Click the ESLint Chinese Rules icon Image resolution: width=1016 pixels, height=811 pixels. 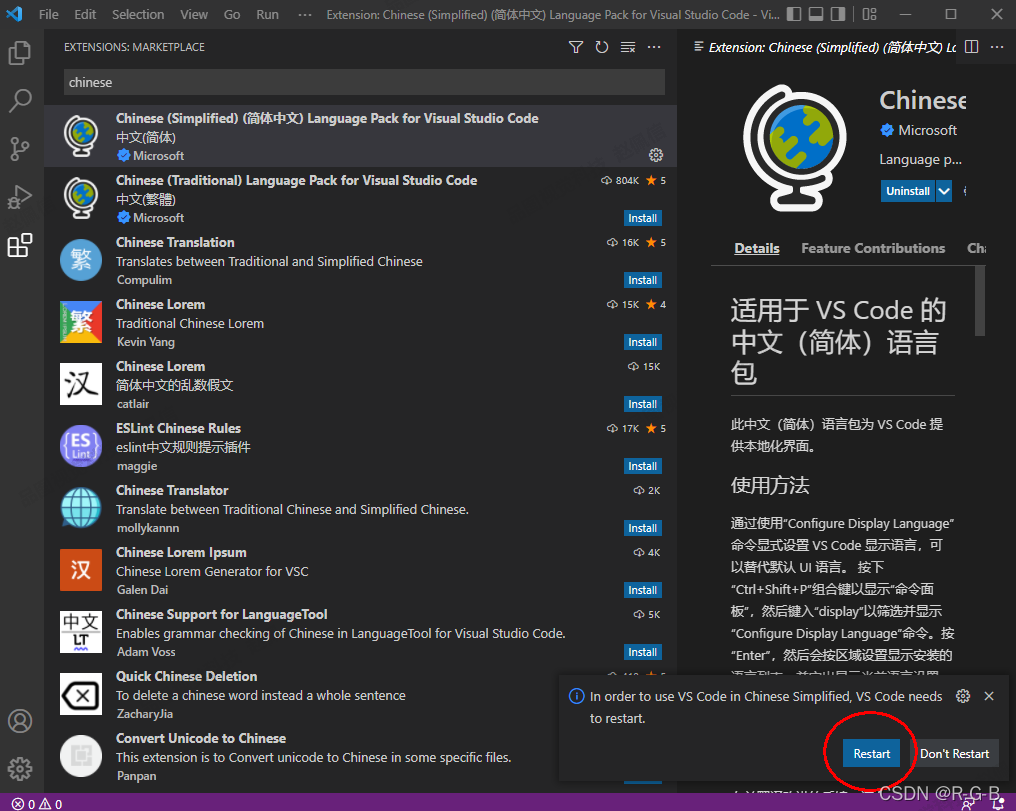coord(81,446)
